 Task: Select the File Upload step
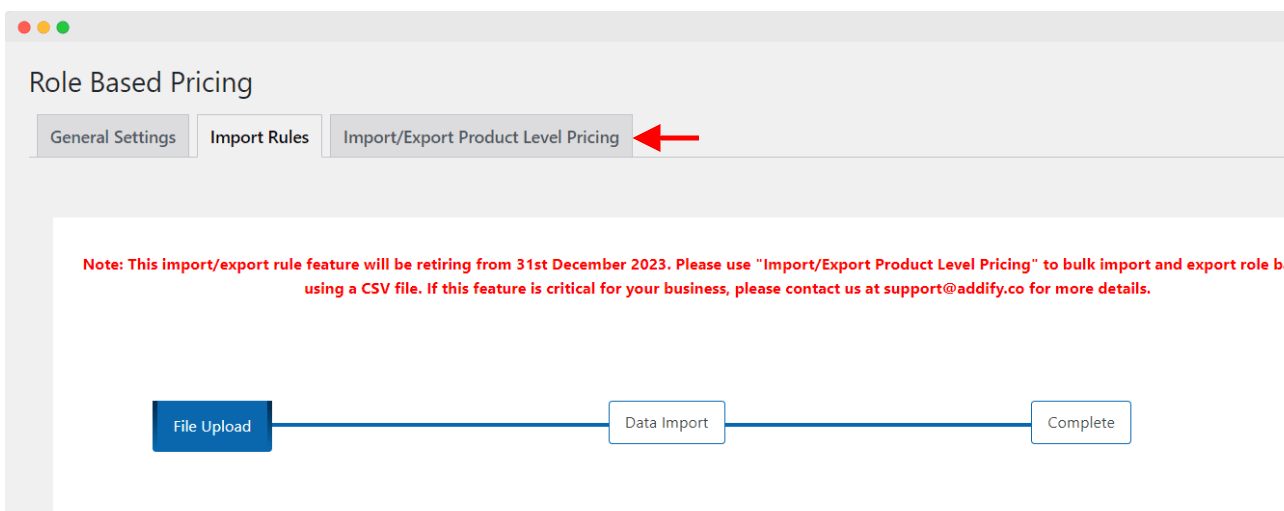click(212, 426)
